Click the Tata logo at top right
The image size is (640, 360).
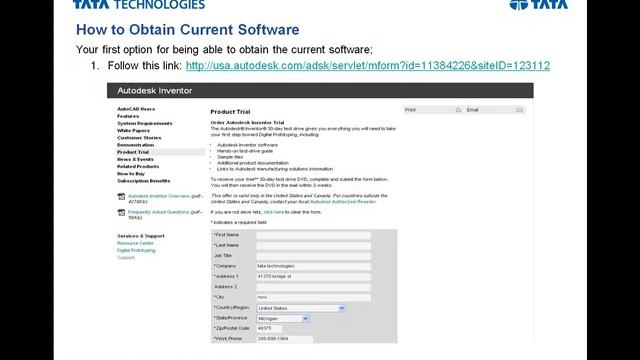(539, 5)
